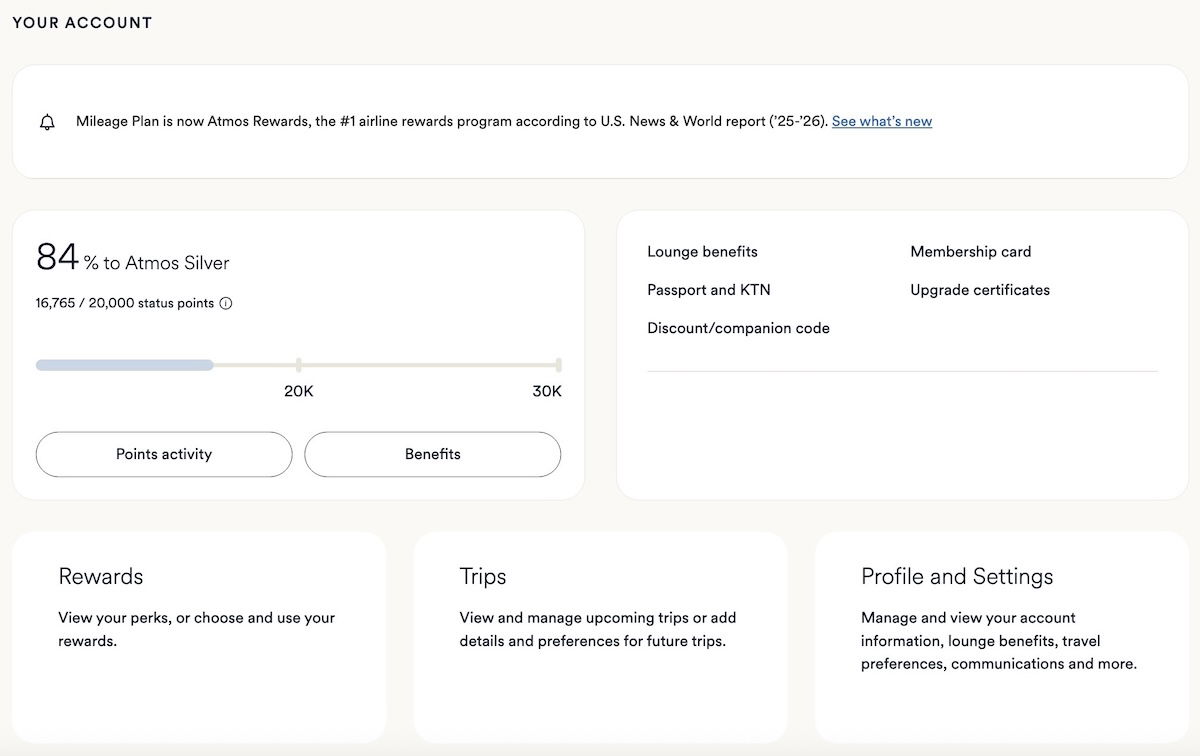Screen dimensions: 1200x756
Task: Open the Profile and Settings card
Action: 1001,636
